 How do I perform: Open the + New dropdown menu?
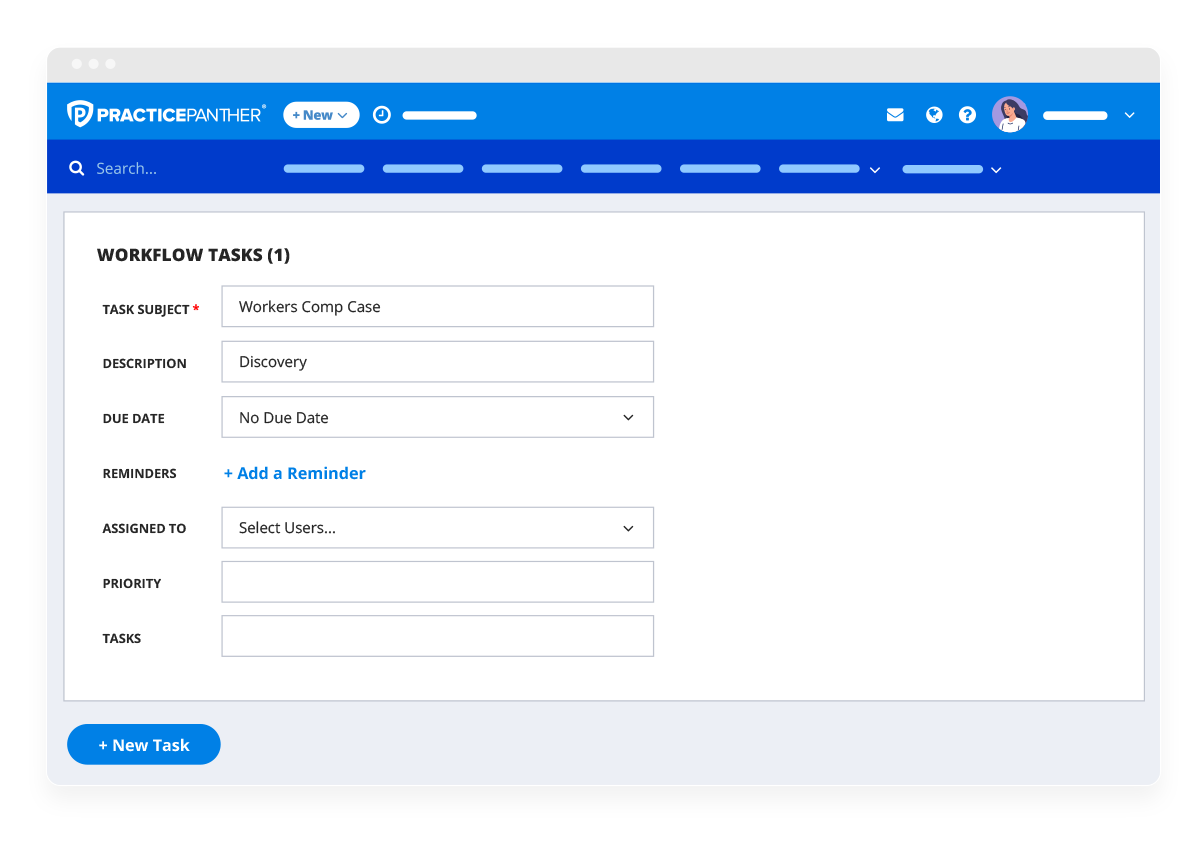tap(321, 114)
